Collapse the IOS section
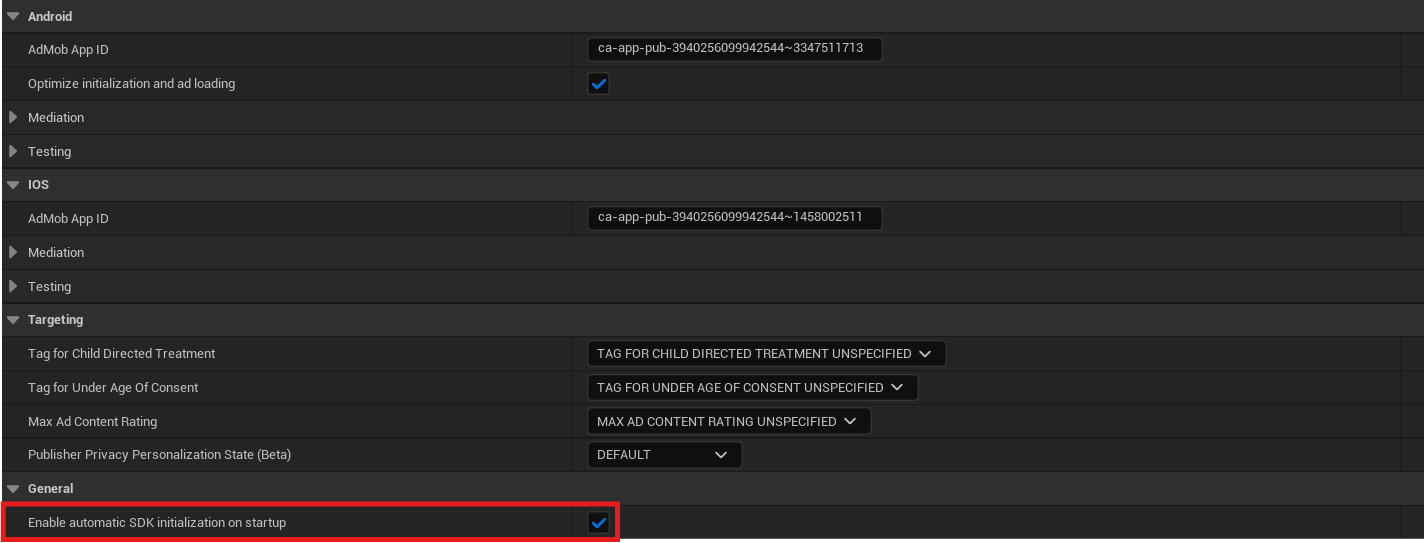 (13, 185)
